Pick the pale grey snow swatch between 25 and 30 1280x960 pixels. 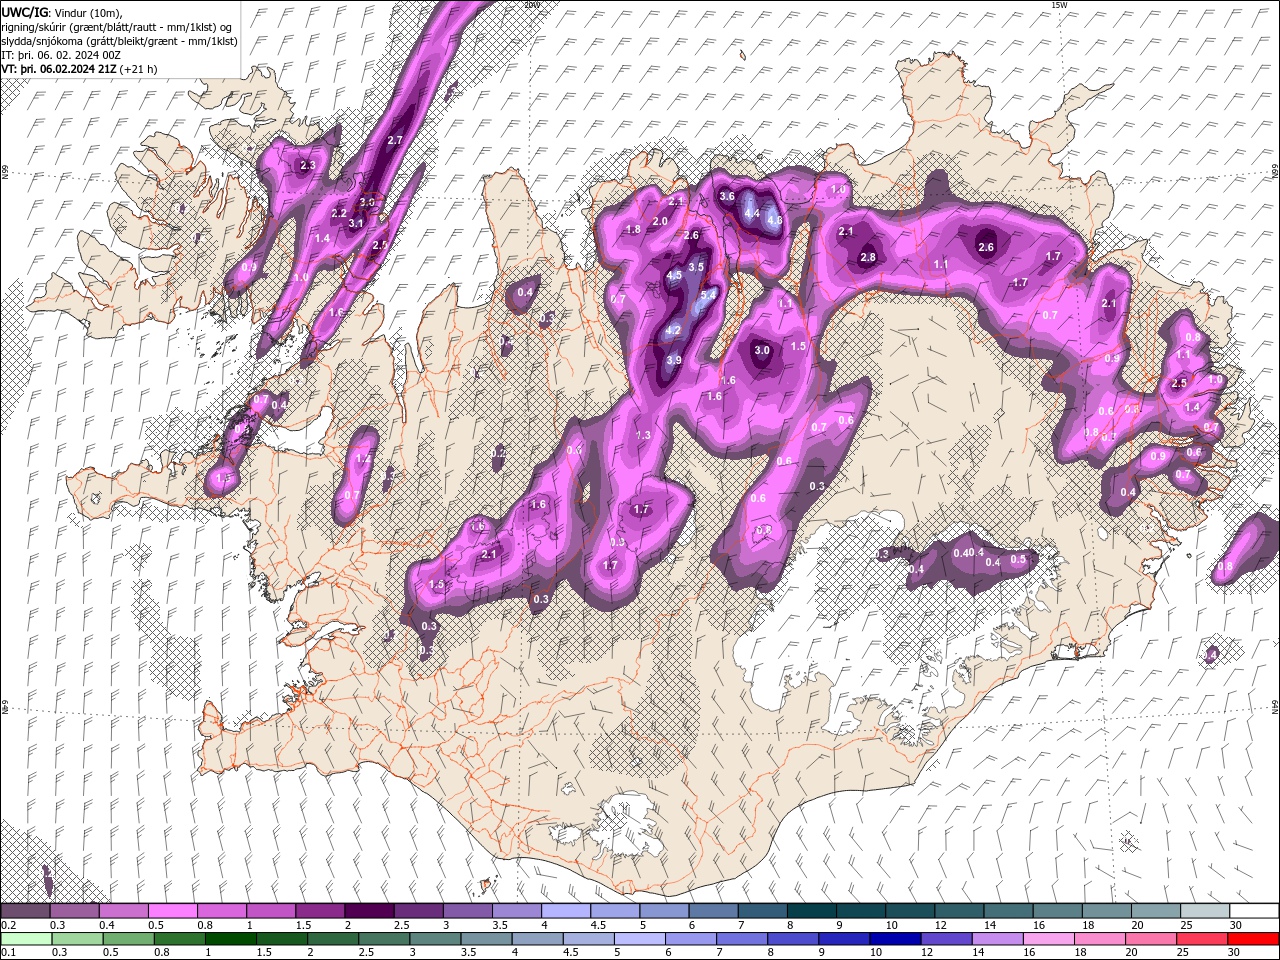point(1203,911)
